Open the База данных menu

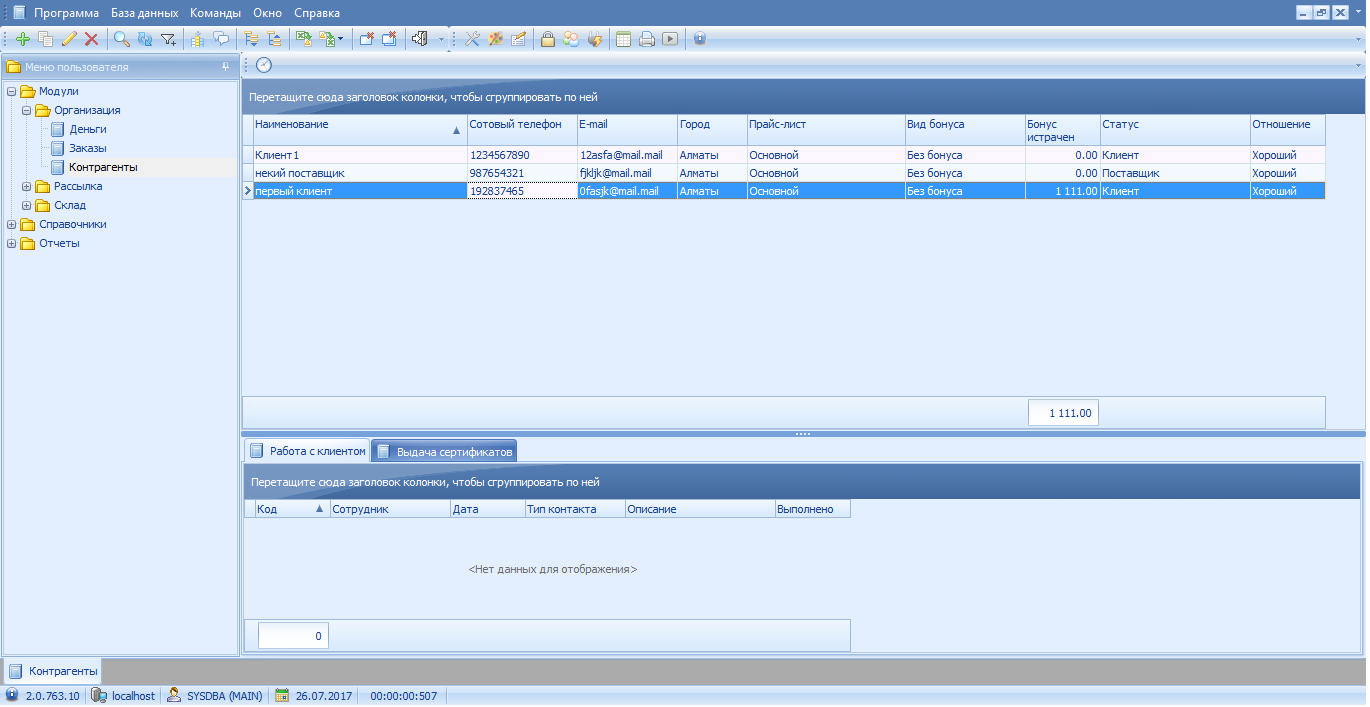pyautogui.click(x=144, y=13)
